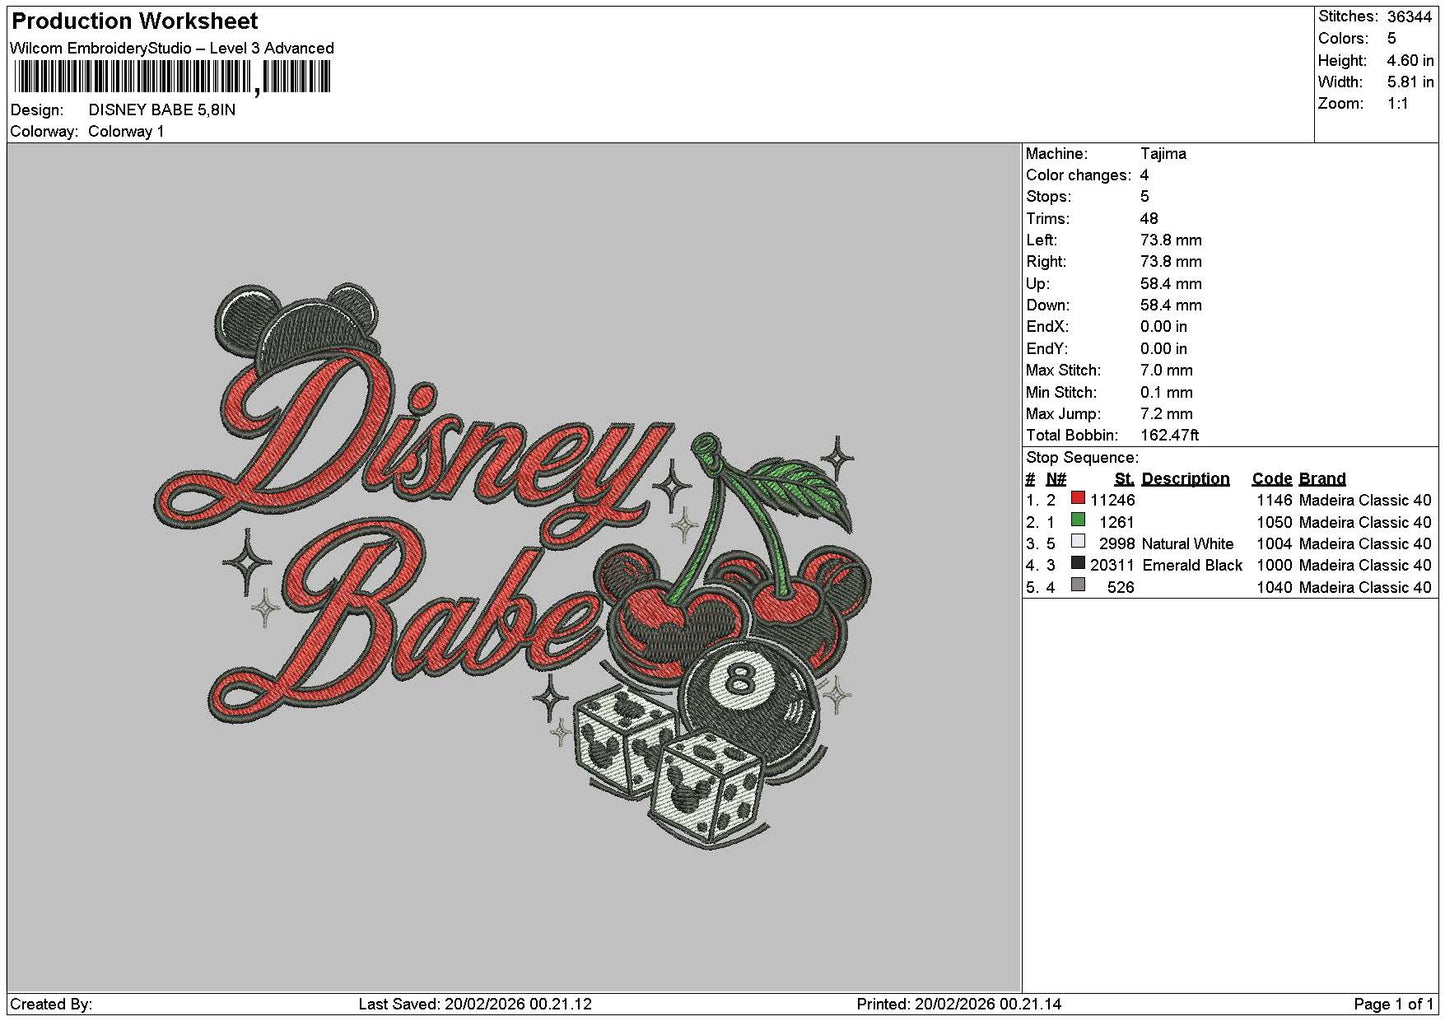Click the thread code 1040 row brand
Image resolution: width=1445 pixels, height=1021 pixels.
1365,588
